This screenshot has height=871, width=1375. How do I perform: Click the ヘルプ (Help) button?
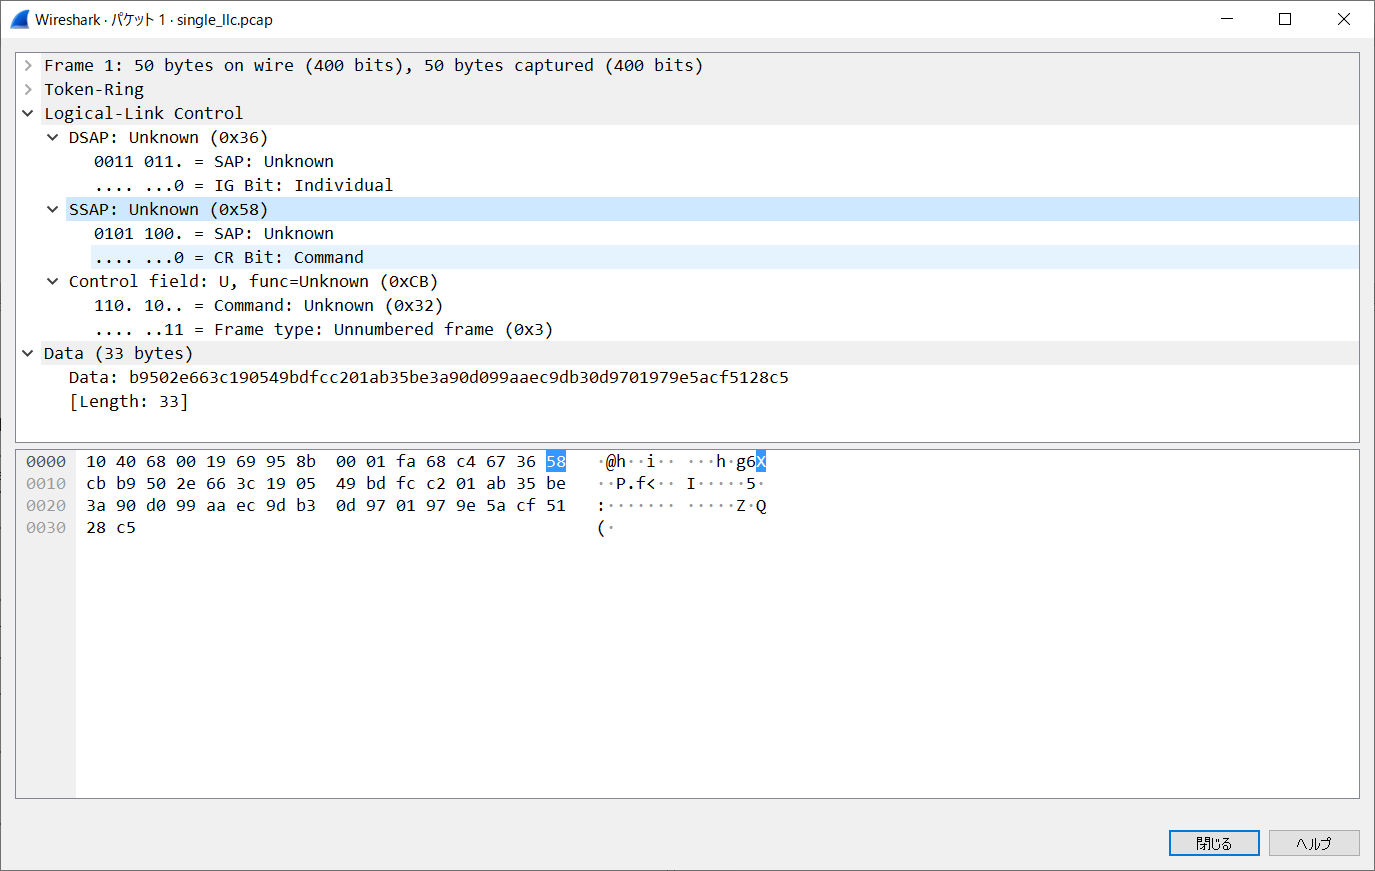click(x=1313, y=843)
